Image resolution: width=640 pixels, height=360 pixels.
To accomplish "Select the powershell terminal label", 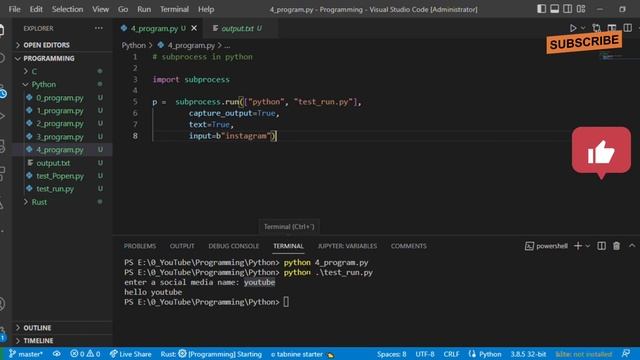I will point(546,246).
